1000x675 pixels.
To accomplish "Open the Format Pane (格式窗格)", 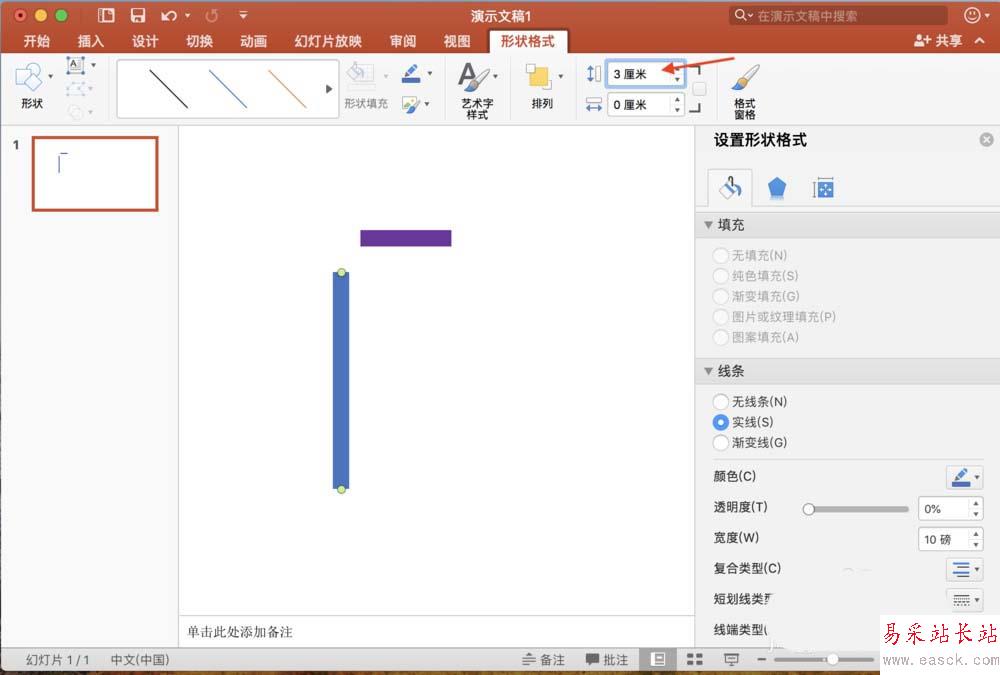I will [745, 91].
